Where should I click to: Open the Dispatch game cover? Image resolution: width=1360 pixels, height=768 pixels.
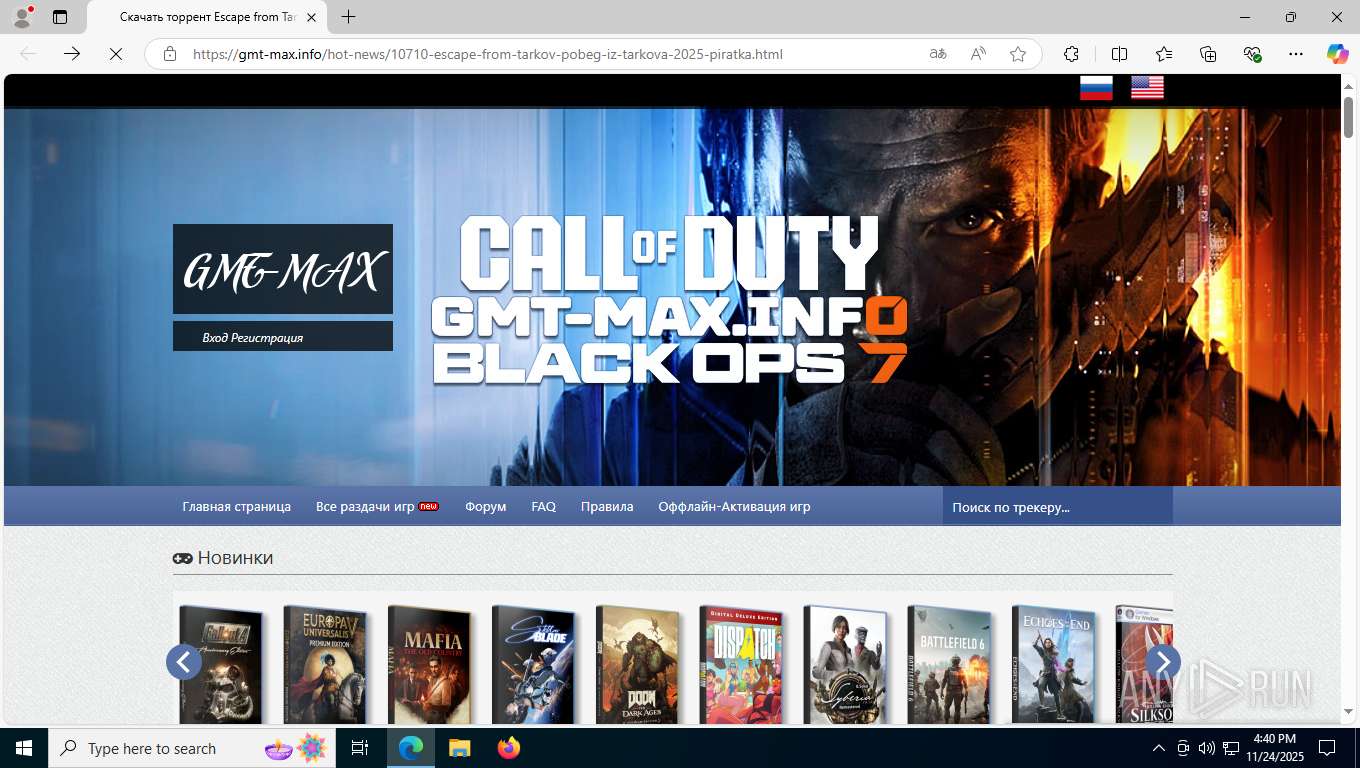tap(741, 664)
